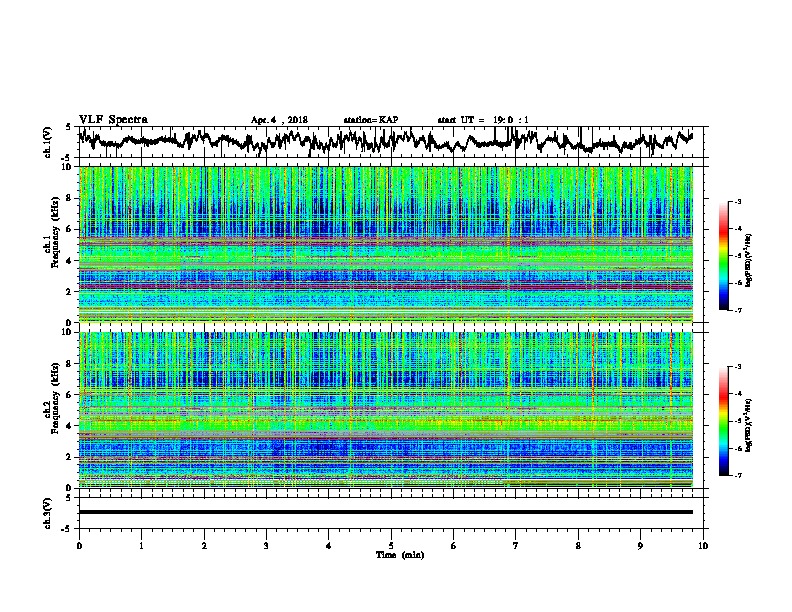
Task: Click the ch.1 "Frequency (kHz)" axis label
Action: point(55,234)
